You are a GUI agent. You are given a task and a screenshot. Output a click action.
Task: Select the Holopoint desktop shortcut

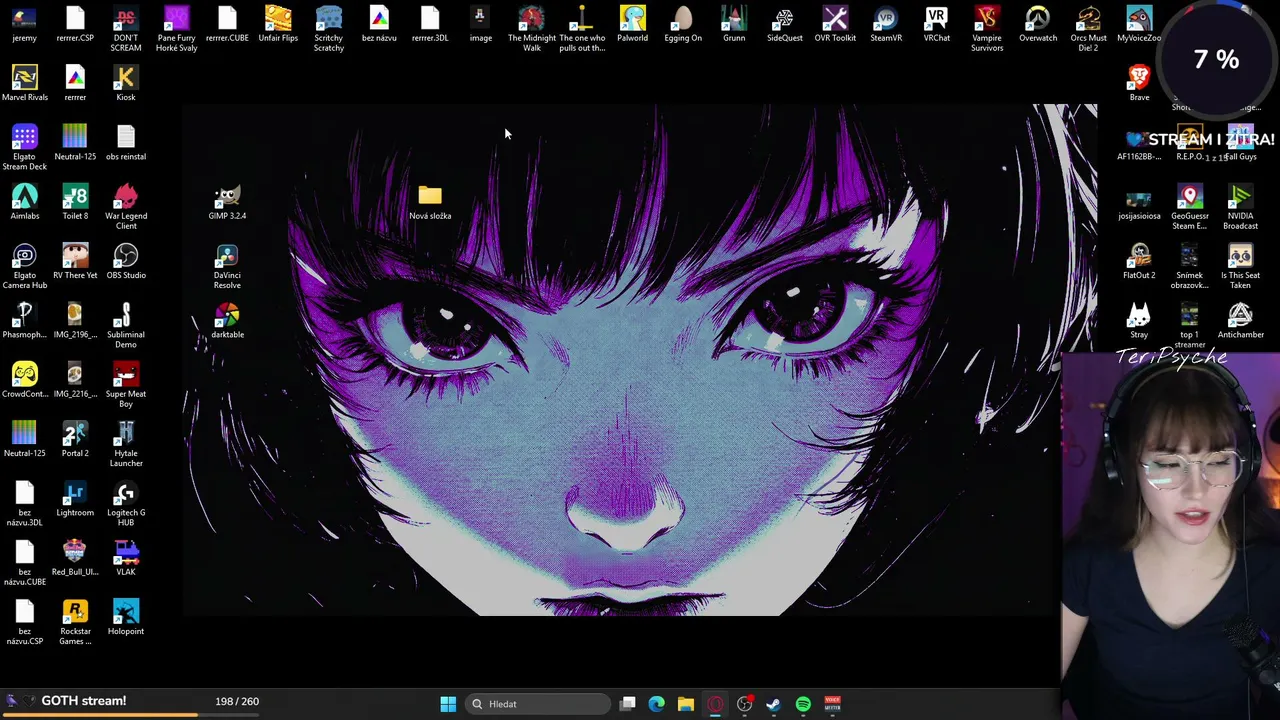tap(126, 618)
